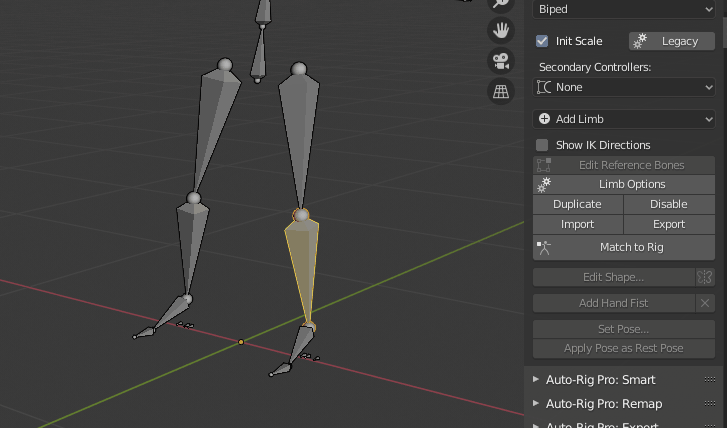Open the Add Limb dropdown
Screen dimensions: 727x428
click(624, 119)
